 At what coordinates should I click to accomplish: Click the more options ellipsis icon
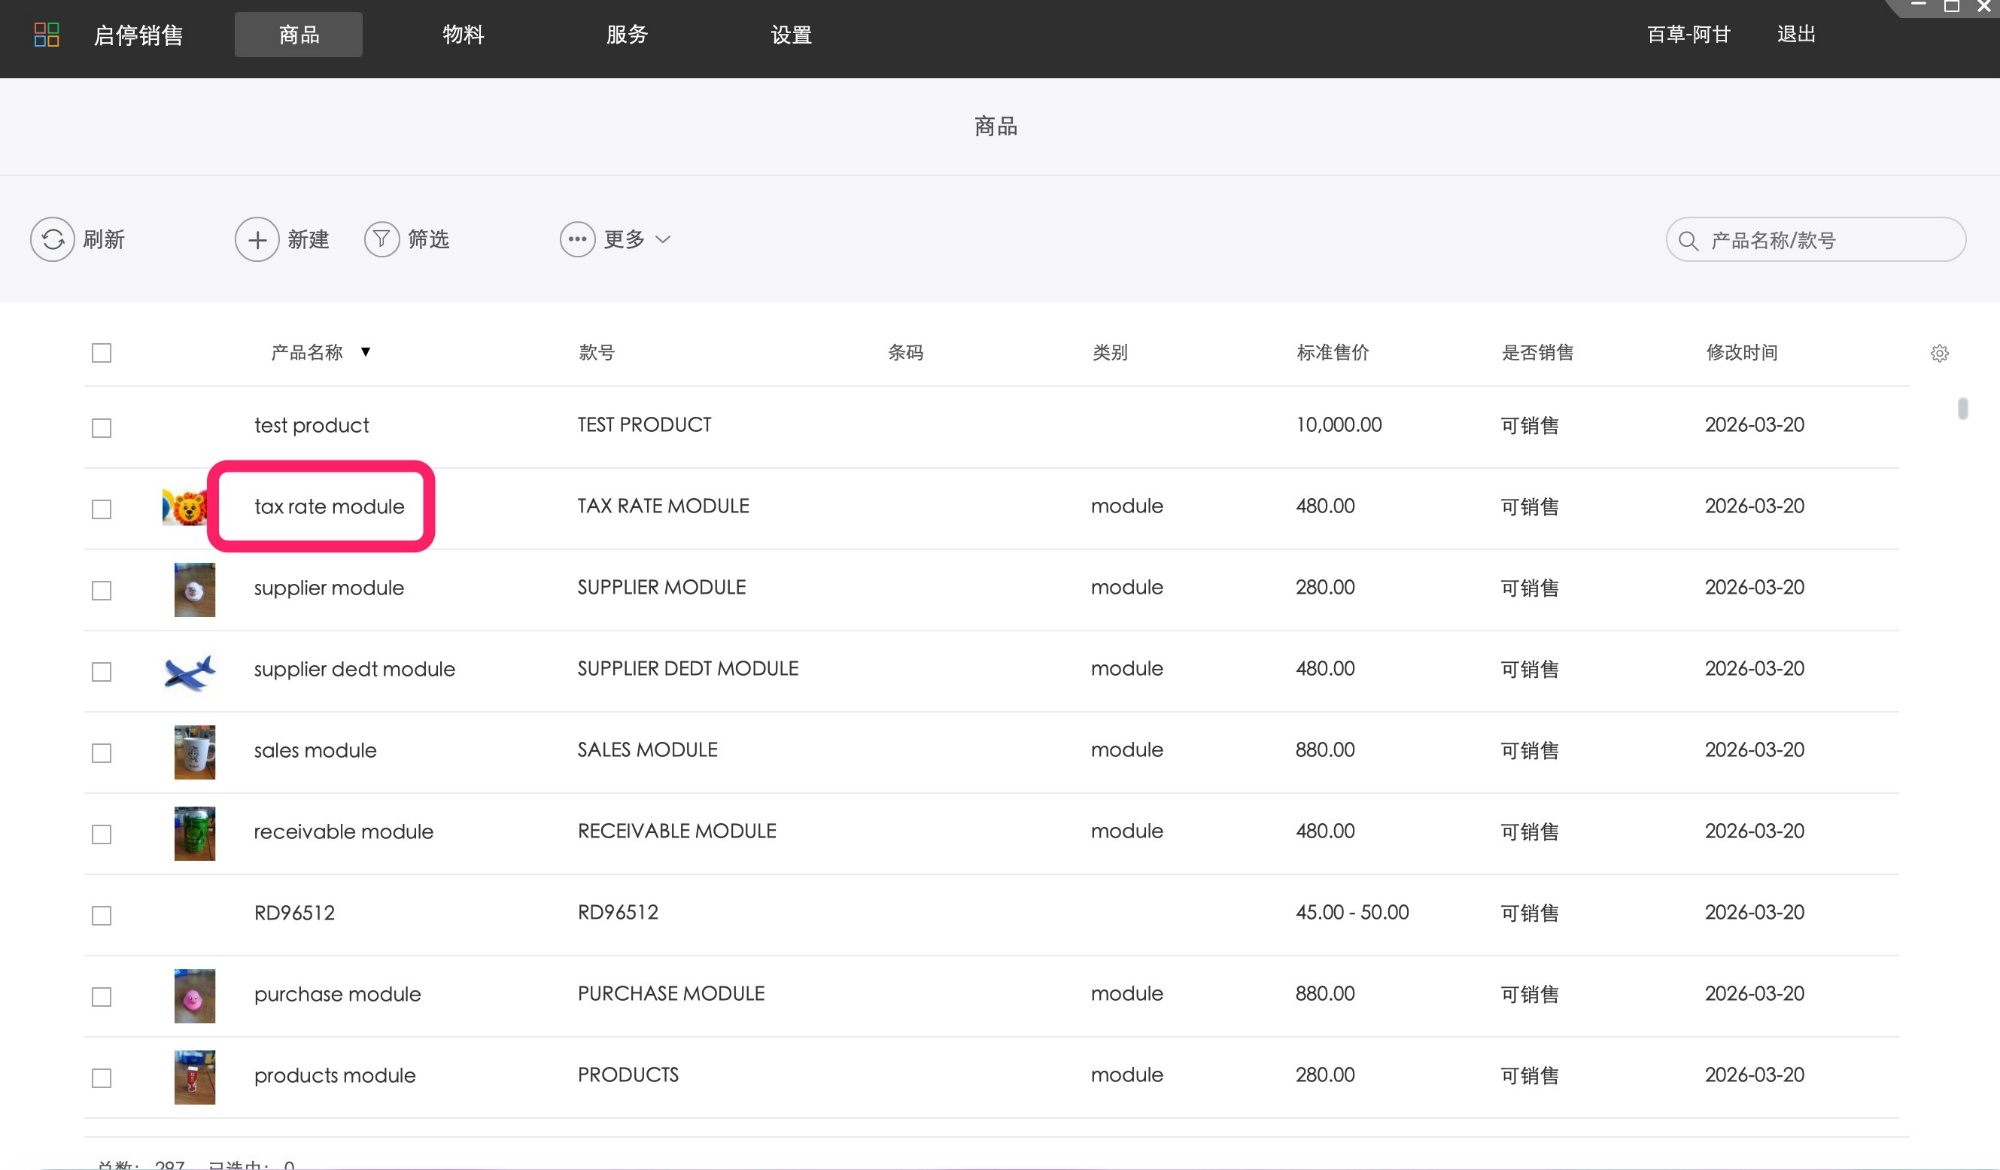pos(578,240)
